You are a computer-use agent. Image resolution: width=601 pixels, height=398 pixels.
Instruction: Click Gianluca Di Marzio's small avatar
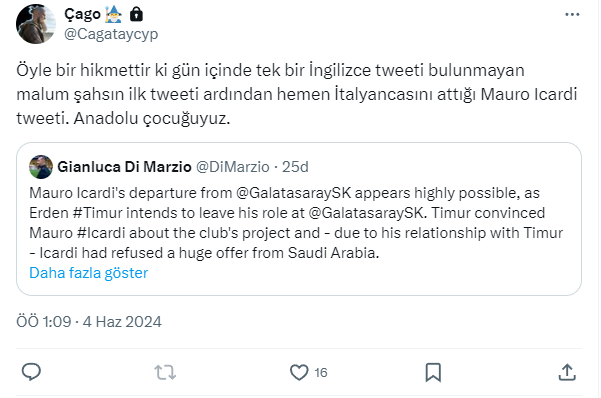(41, 167)
